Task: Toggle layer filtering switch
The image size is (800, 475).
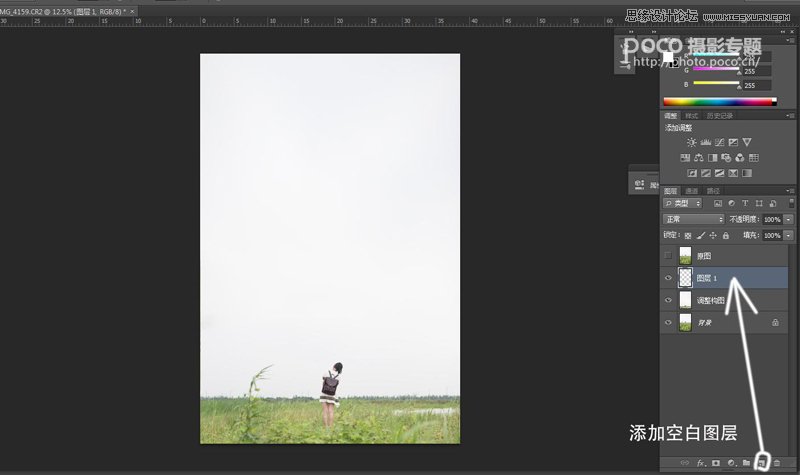Action: point(791,203)
